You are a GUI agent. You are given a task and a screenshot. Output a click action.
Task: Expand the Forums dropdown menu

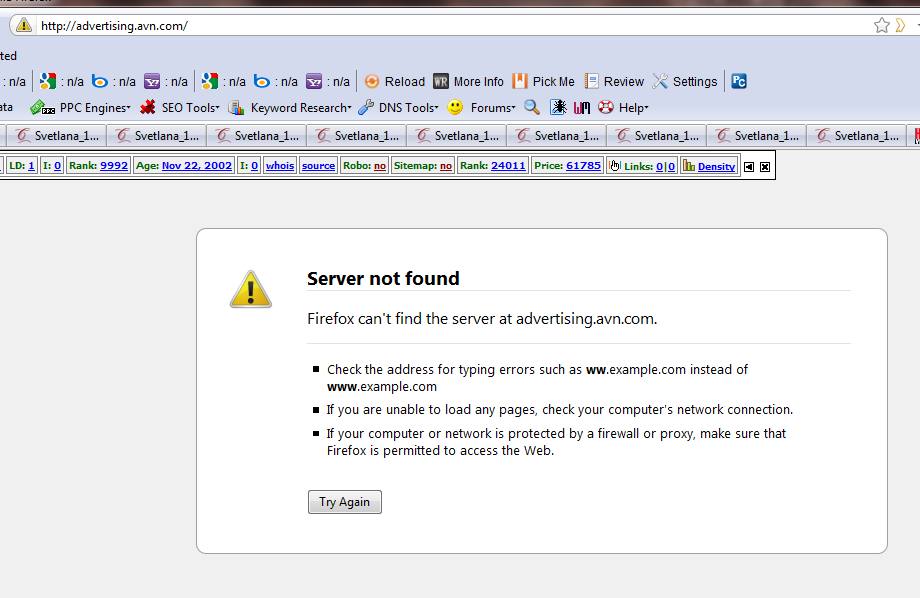tap(482, 107)
